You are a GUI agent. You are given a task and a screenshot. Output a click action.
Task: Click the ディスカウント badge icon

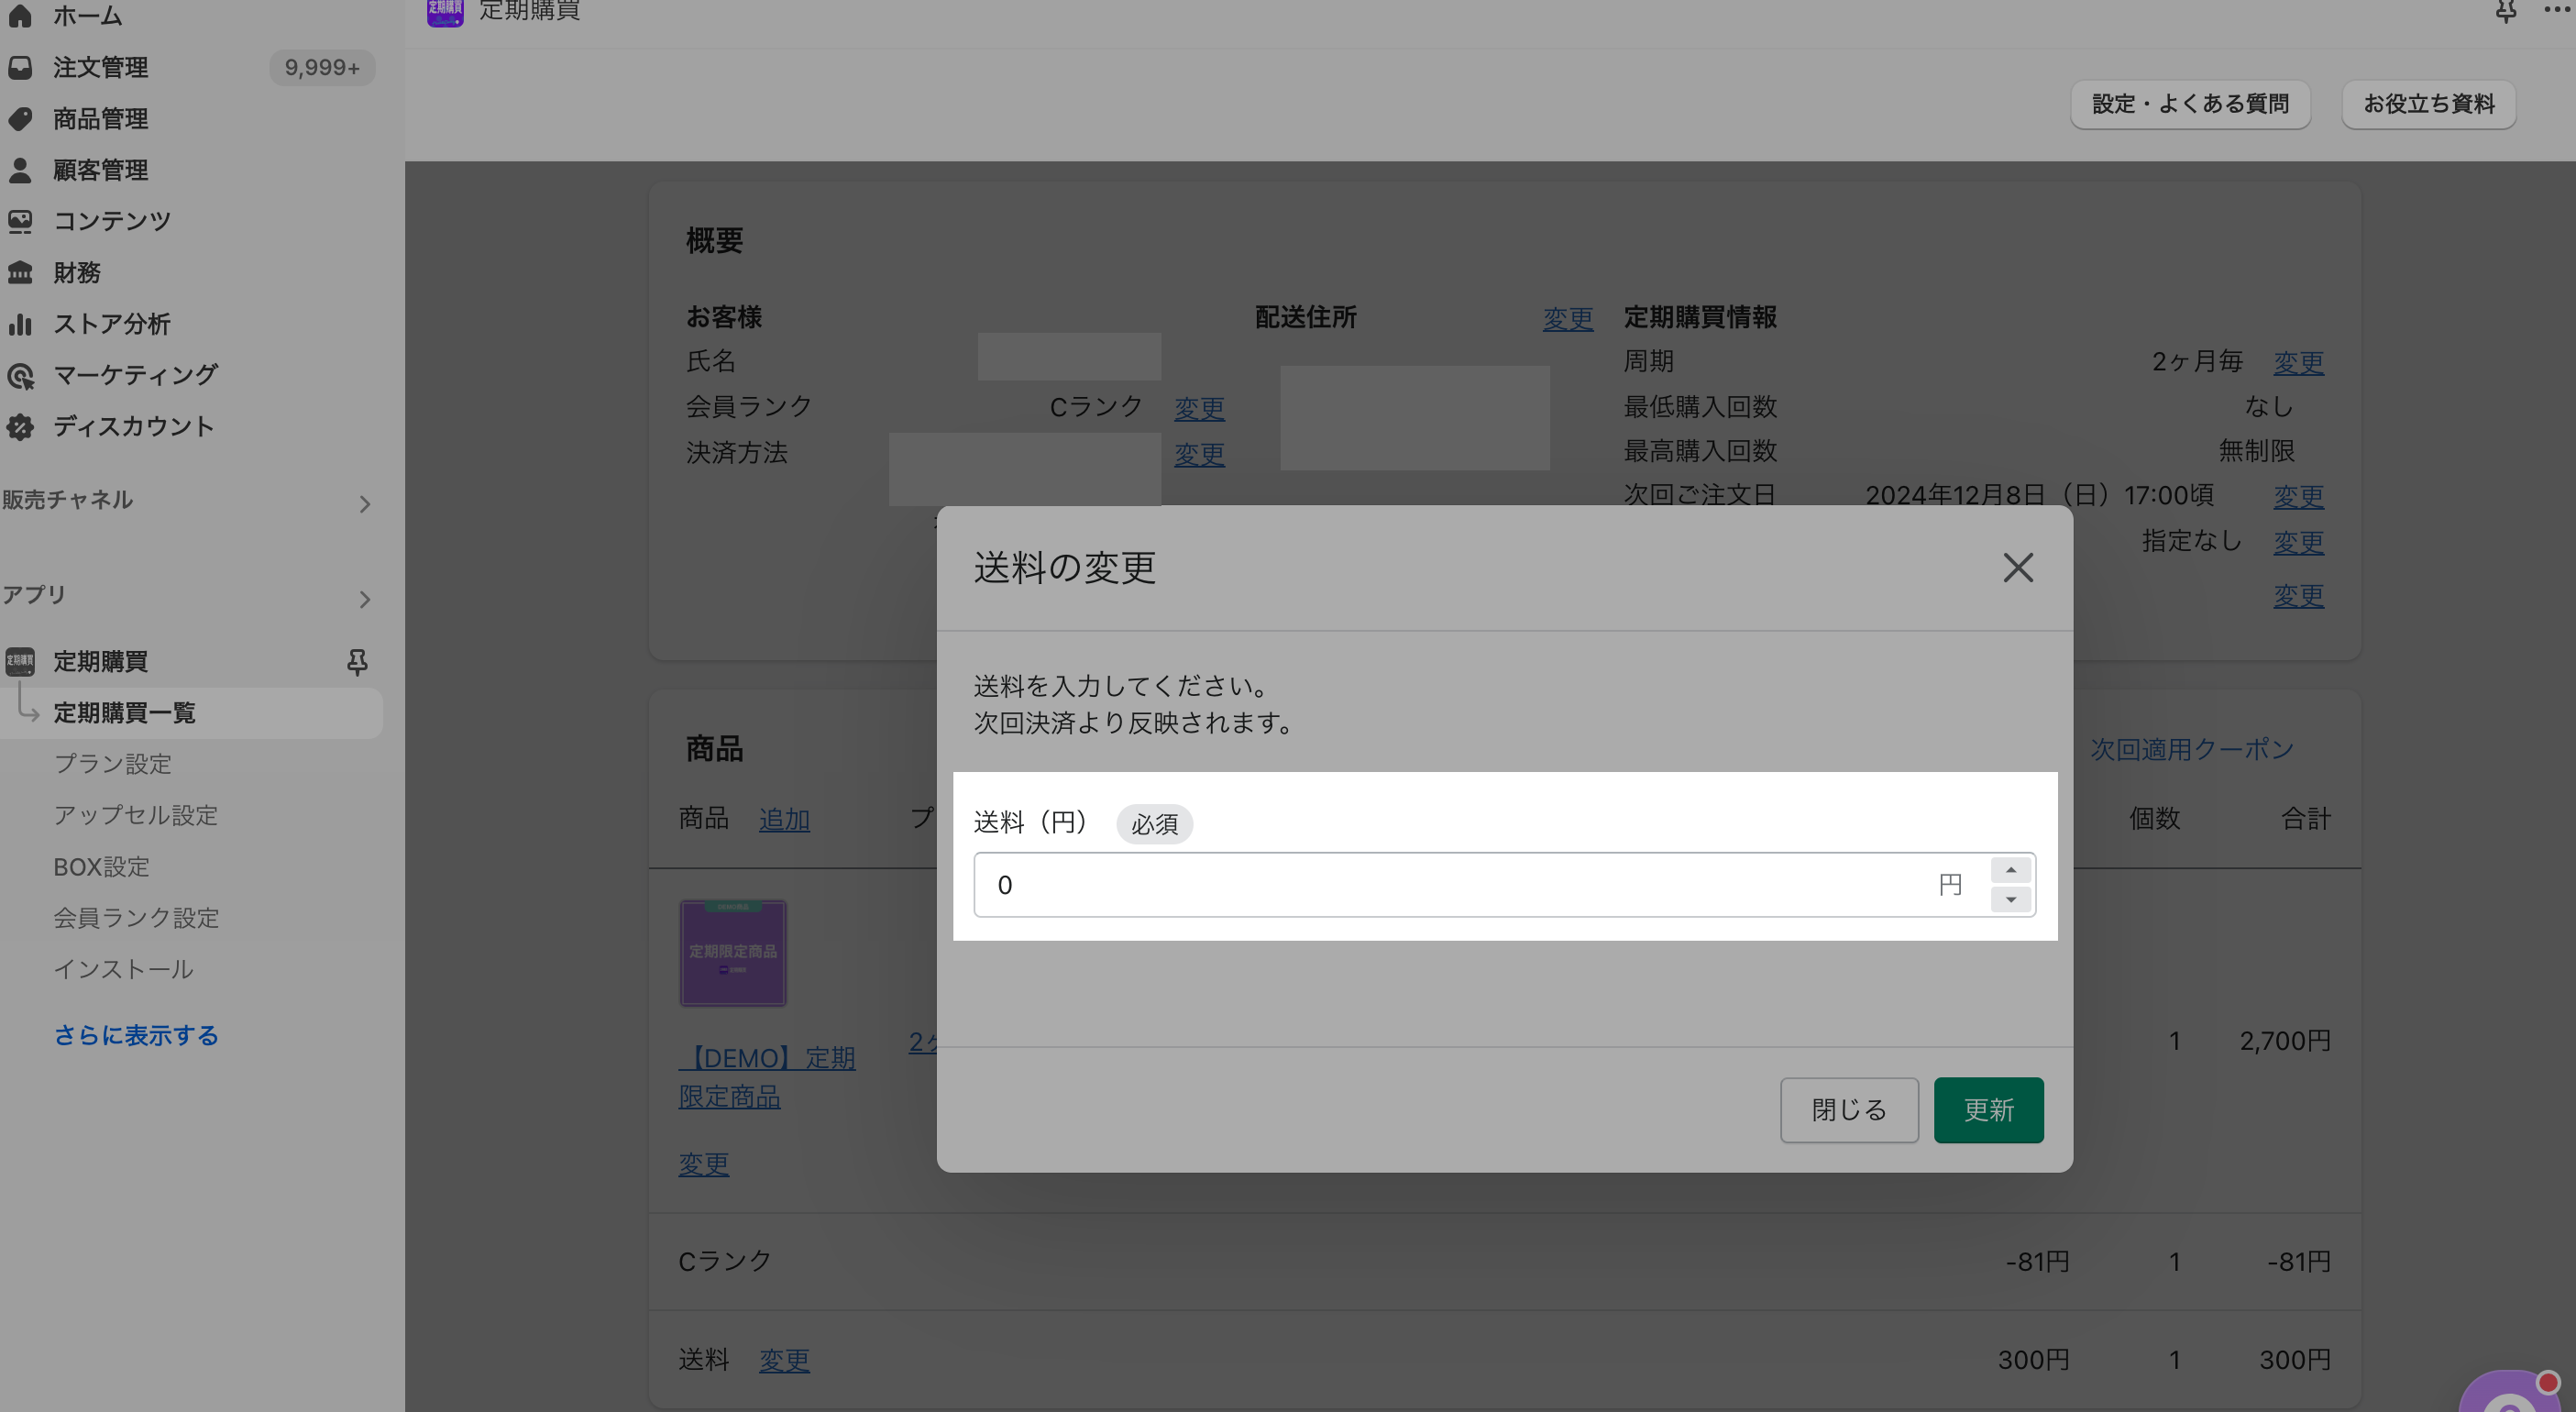(20, 427)
